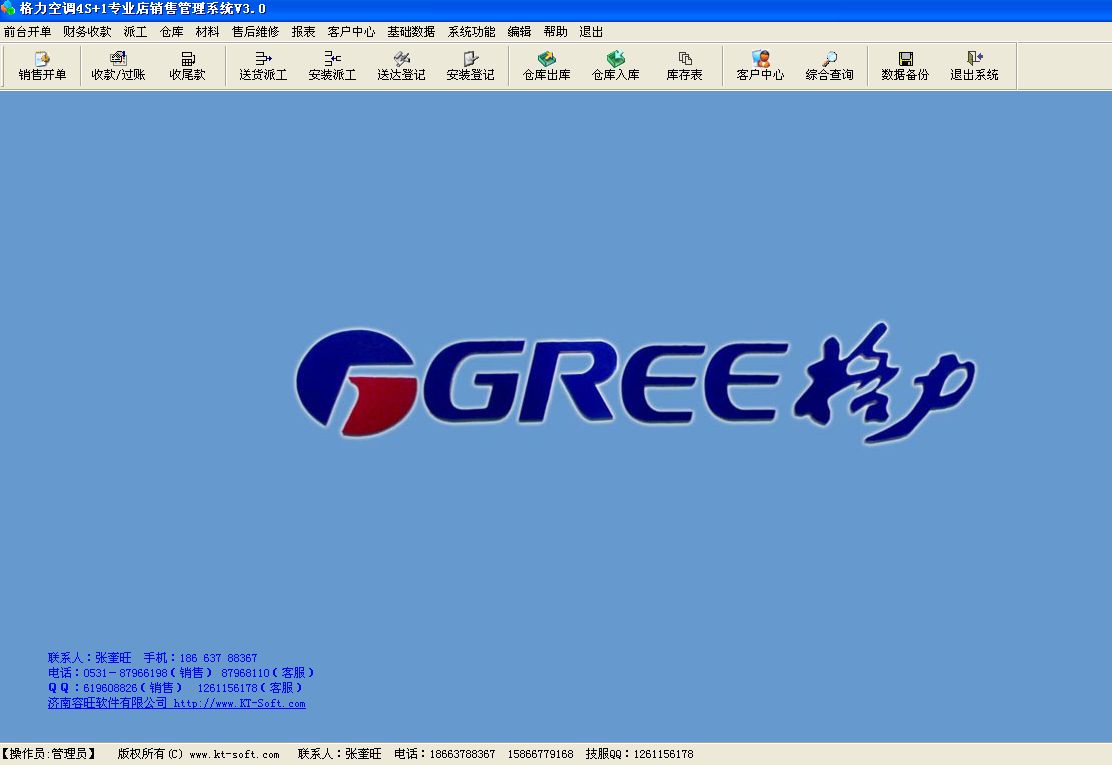
Task: Open the 仓库 menu
Action: click(x=172, y=32)
